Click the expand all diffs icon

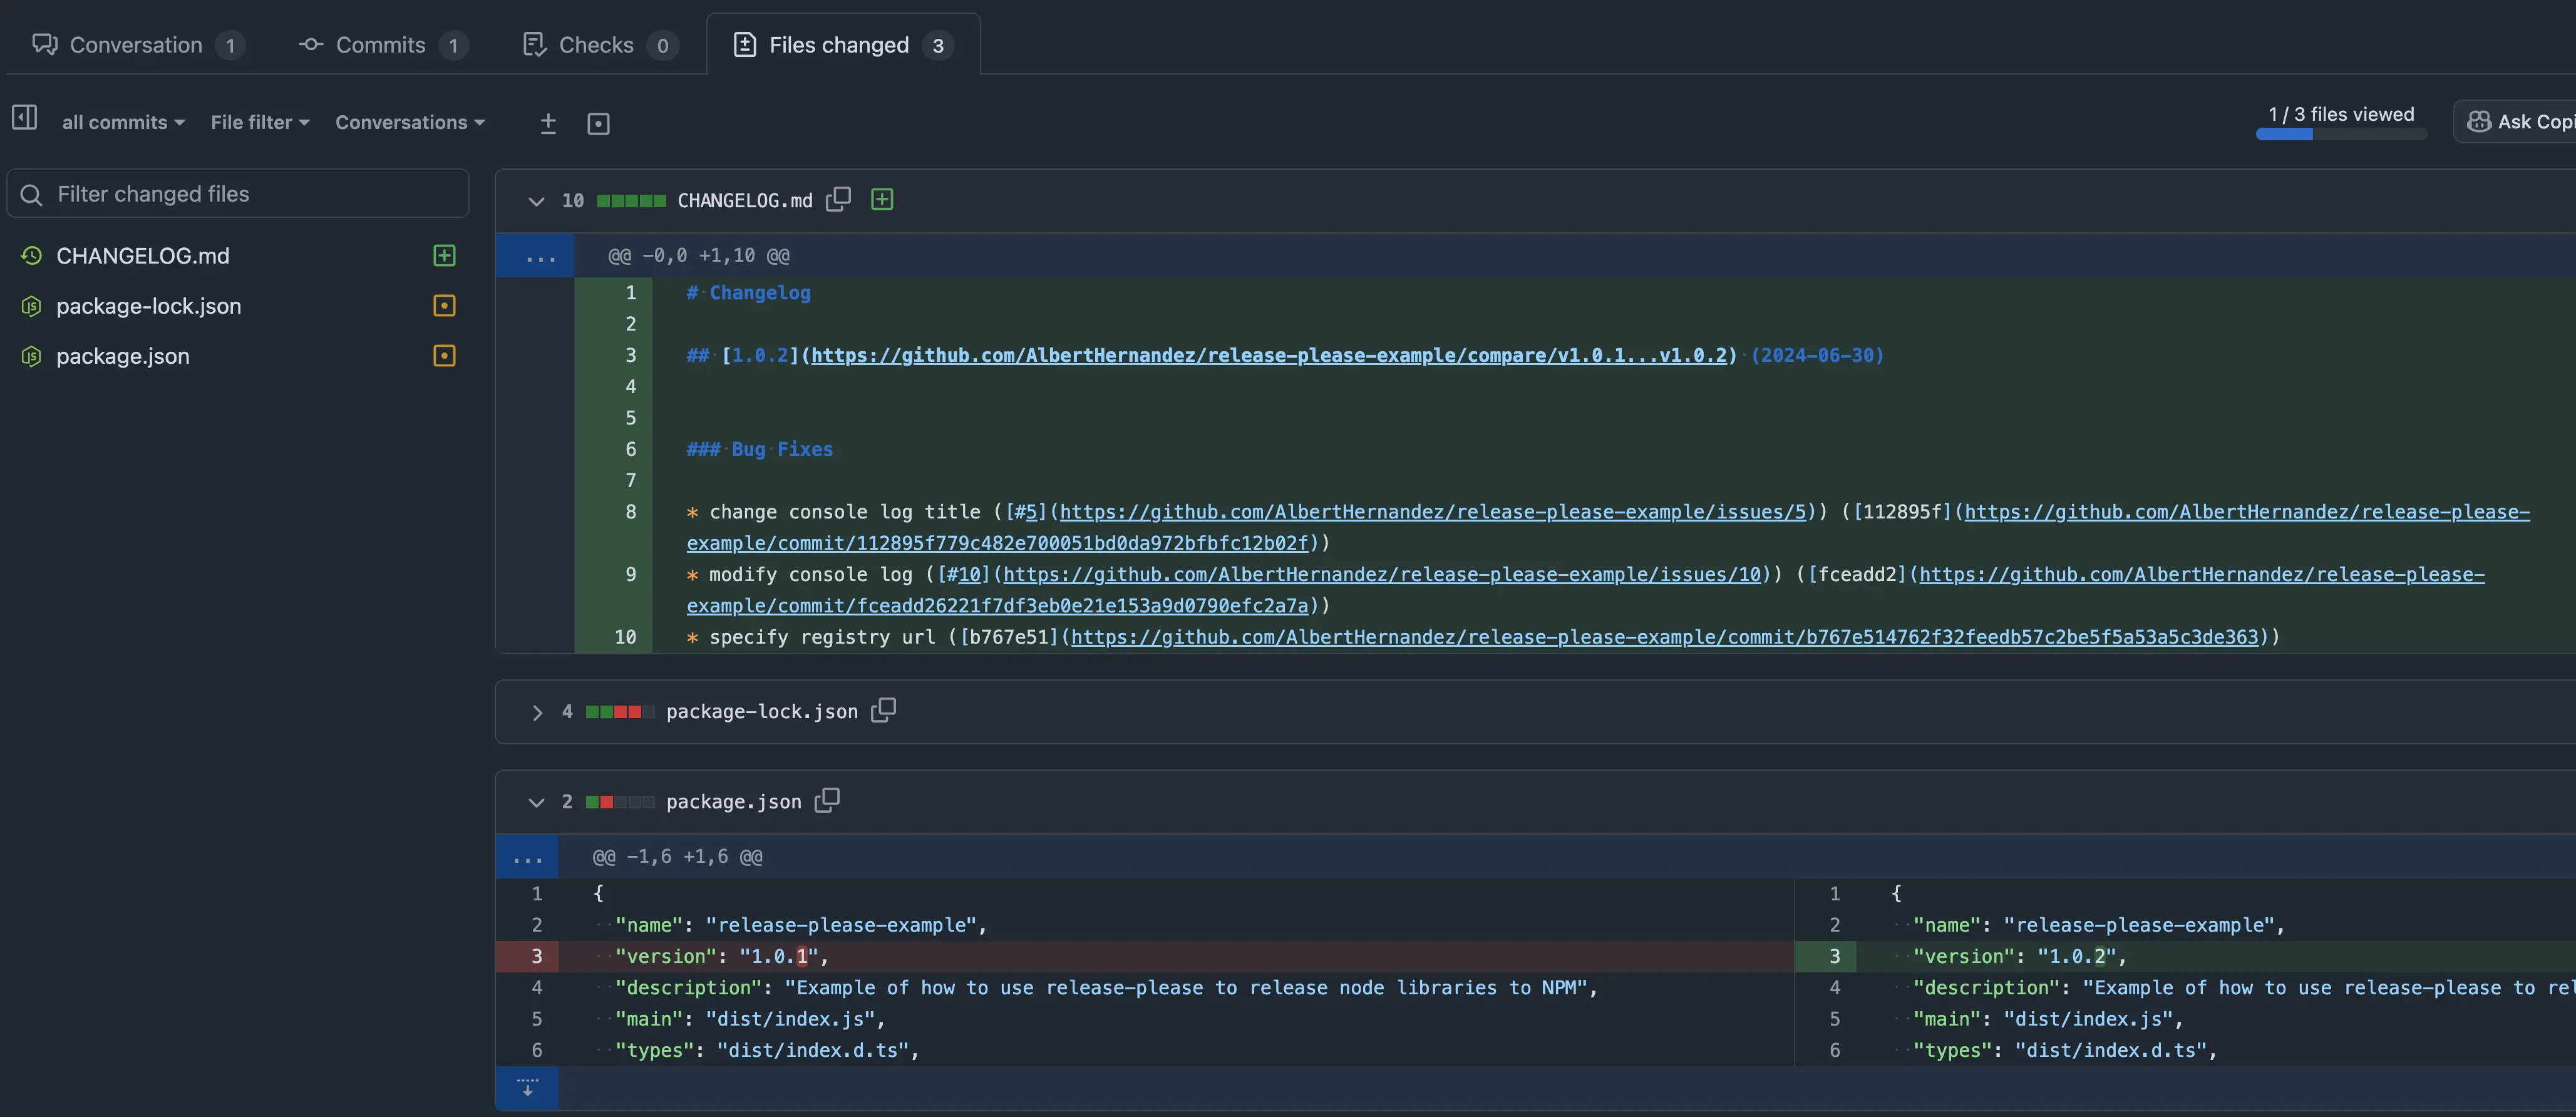(x=548, y=123)
